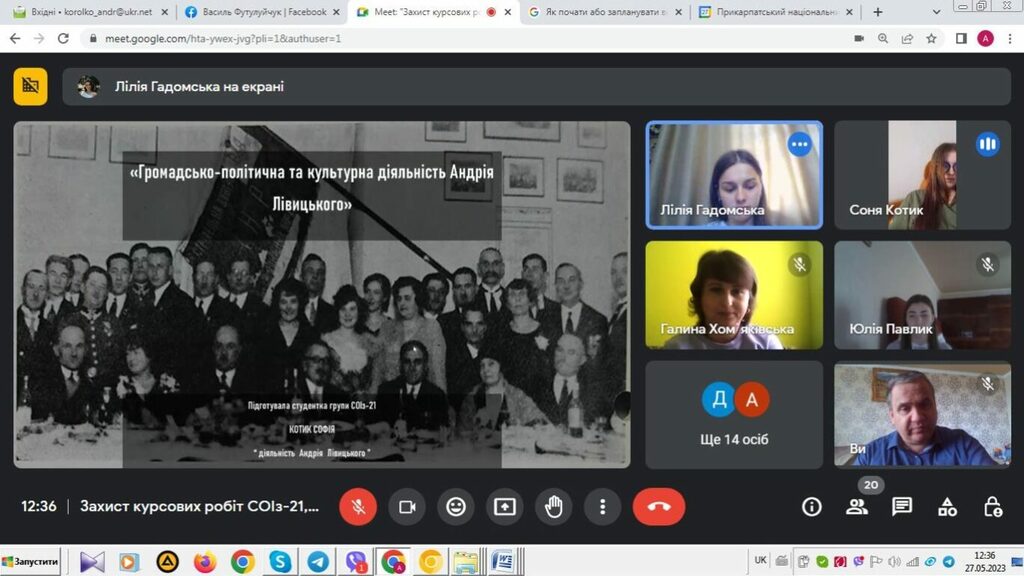Open the activities panel icon

[947, 507]
